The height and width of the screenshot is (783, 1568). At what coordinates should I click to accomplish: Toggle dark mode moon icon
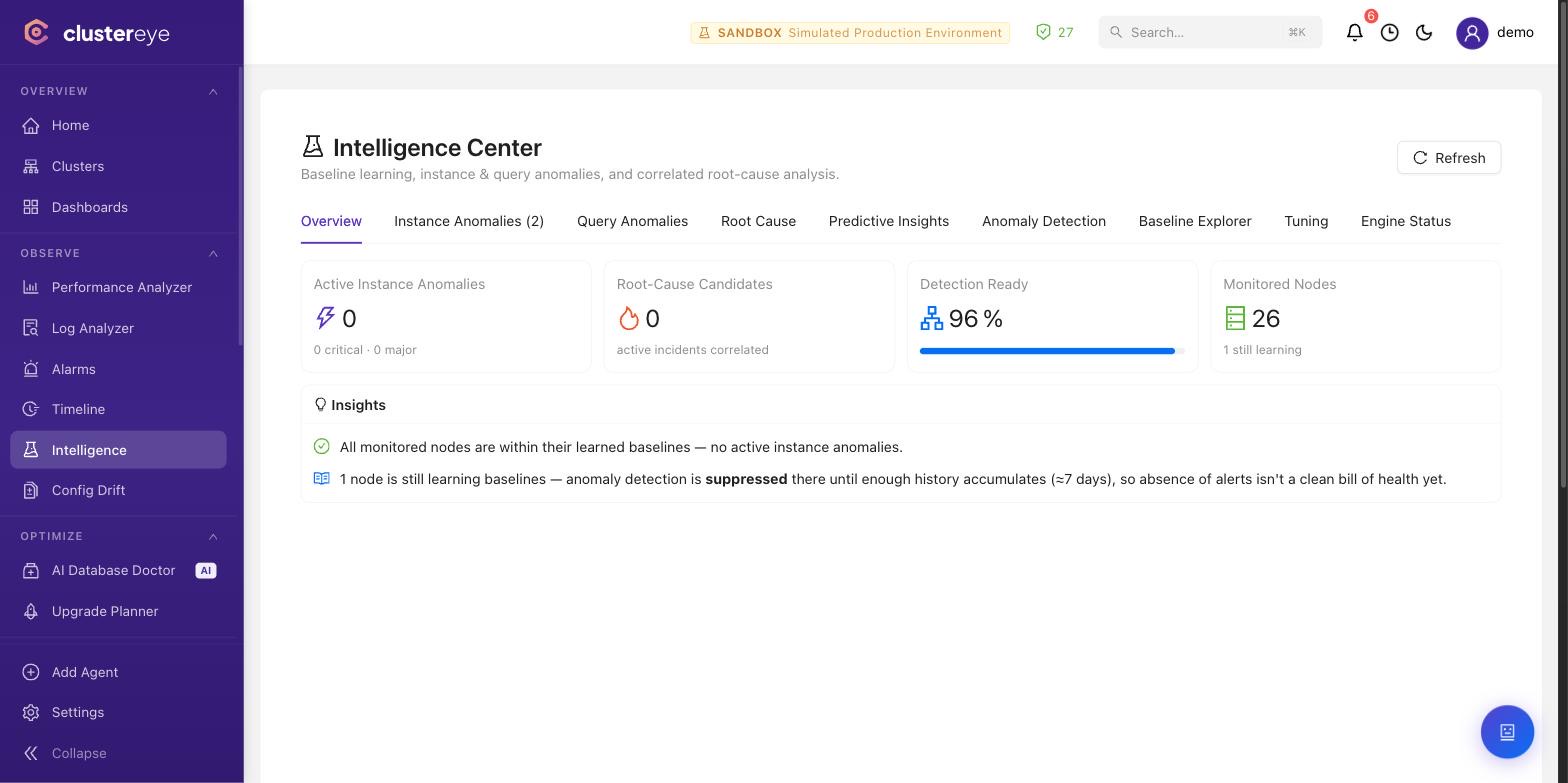coord(1425,32)
